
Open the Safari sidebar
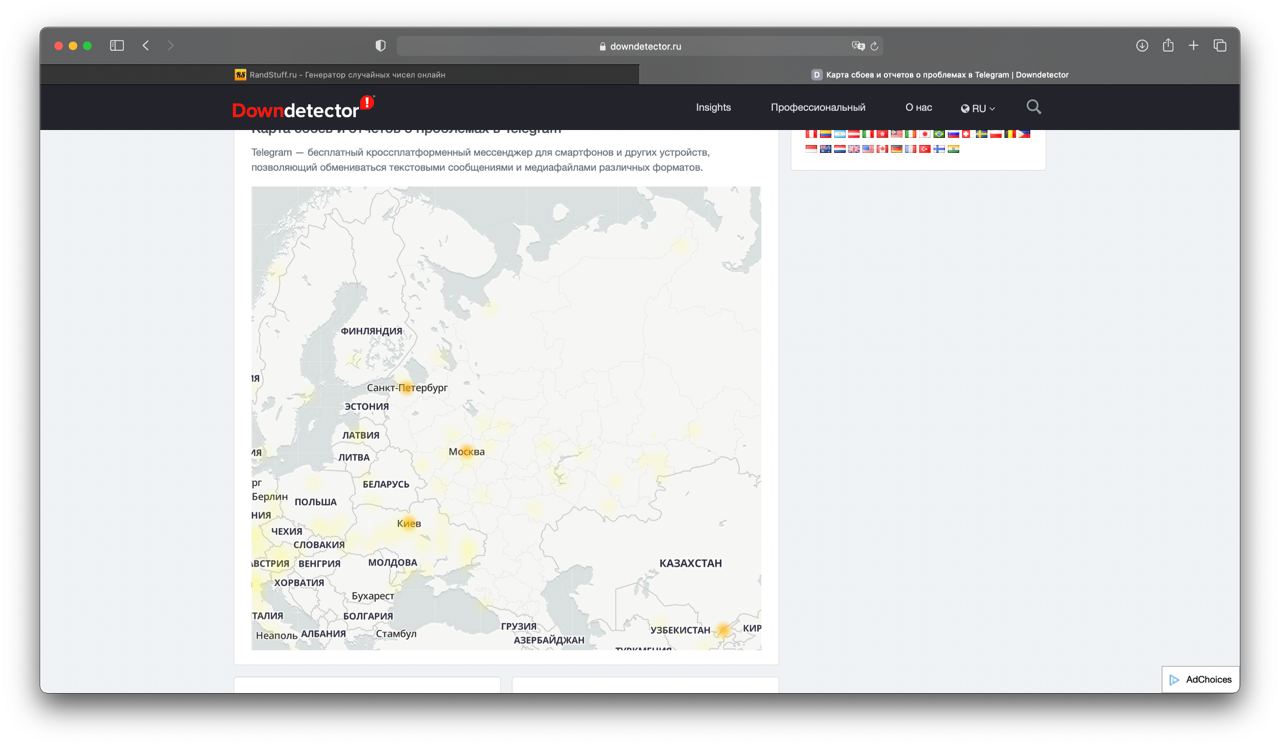click(x=117, y=46)
